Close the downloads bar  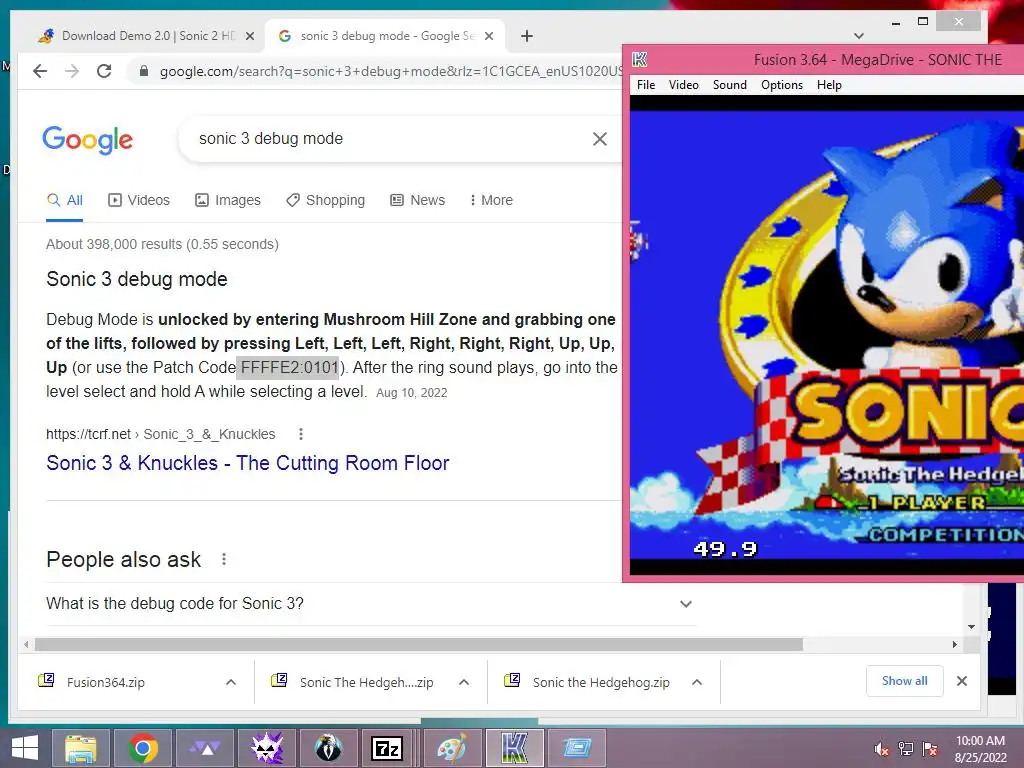click(x=962, y=681)
